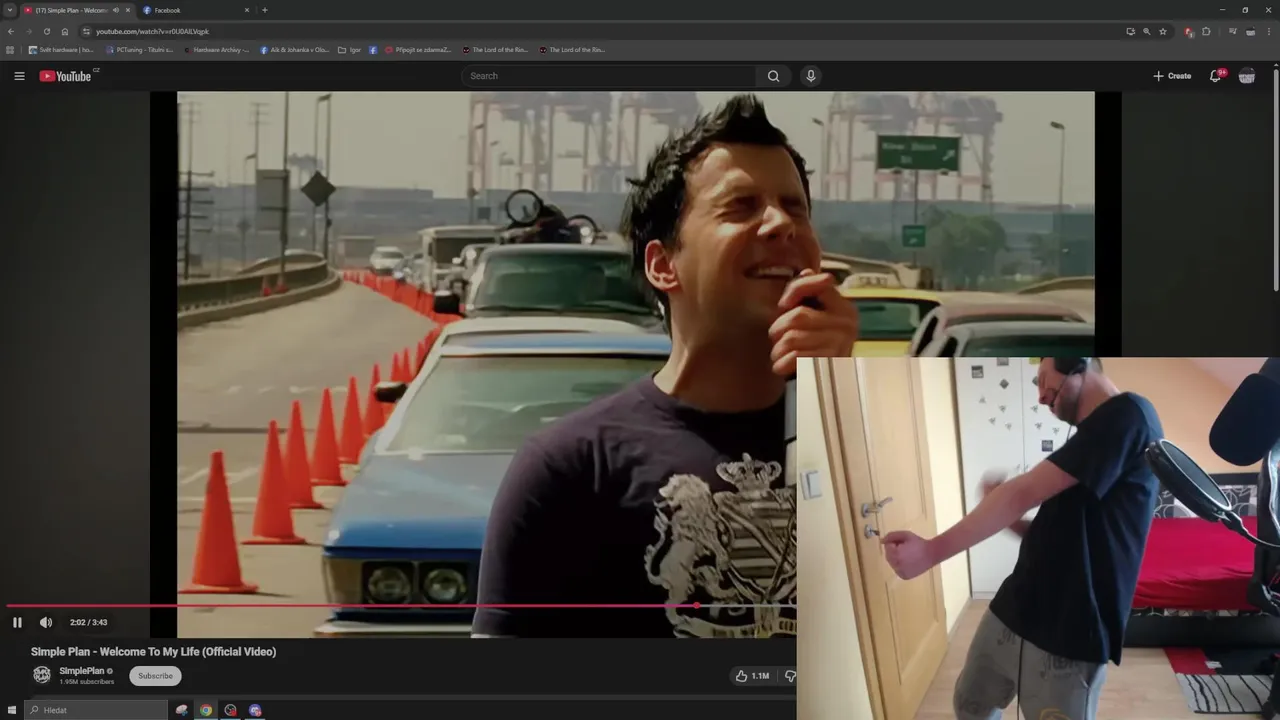Click the Hledat taskbar search box
Image resolution: width=1280 pixels, height=720 pixels.
point(95,710)
